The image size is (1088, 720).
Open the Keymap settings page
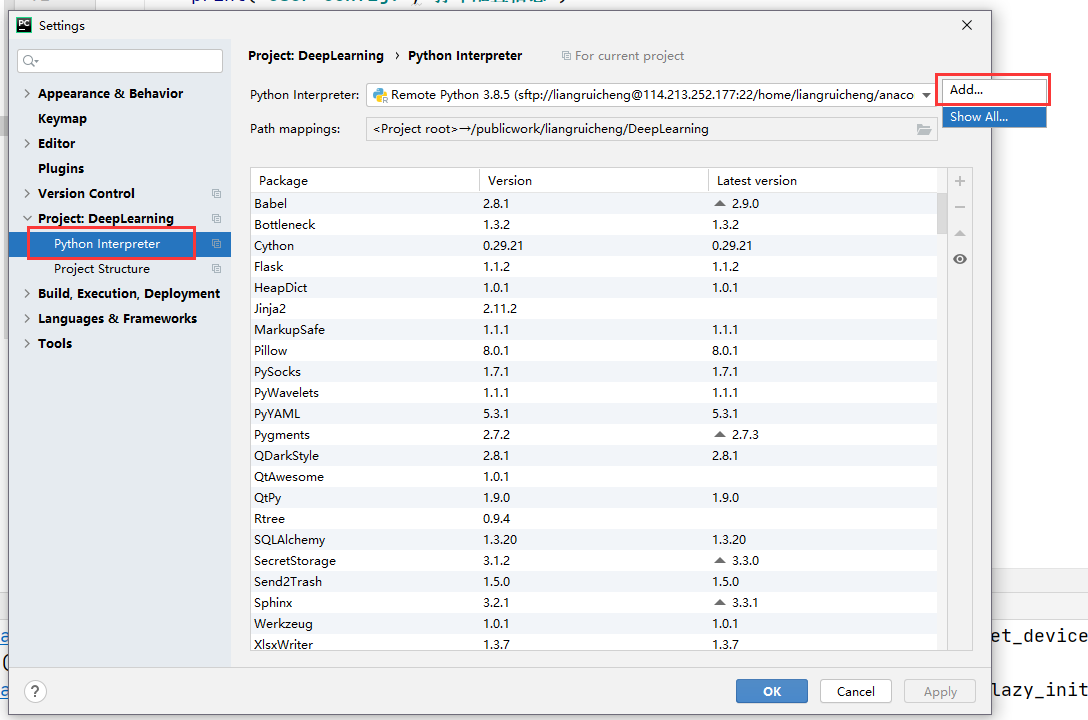62,119
